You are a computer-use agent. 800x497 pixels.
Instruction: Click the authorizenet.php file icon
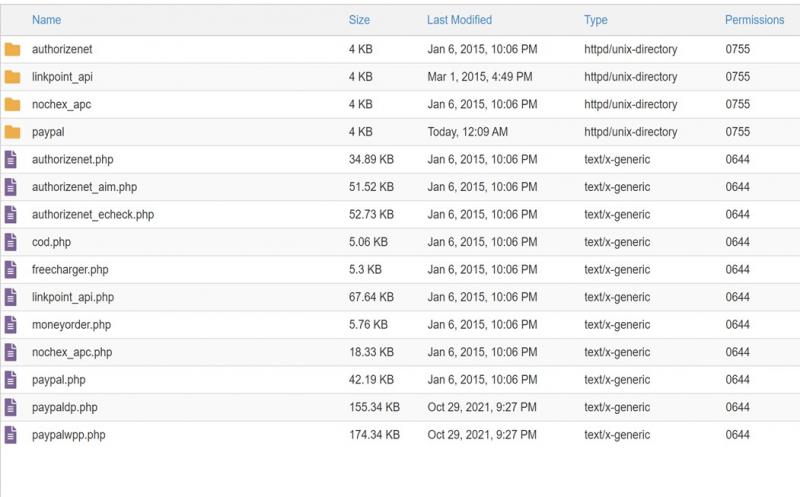[11, 160]
